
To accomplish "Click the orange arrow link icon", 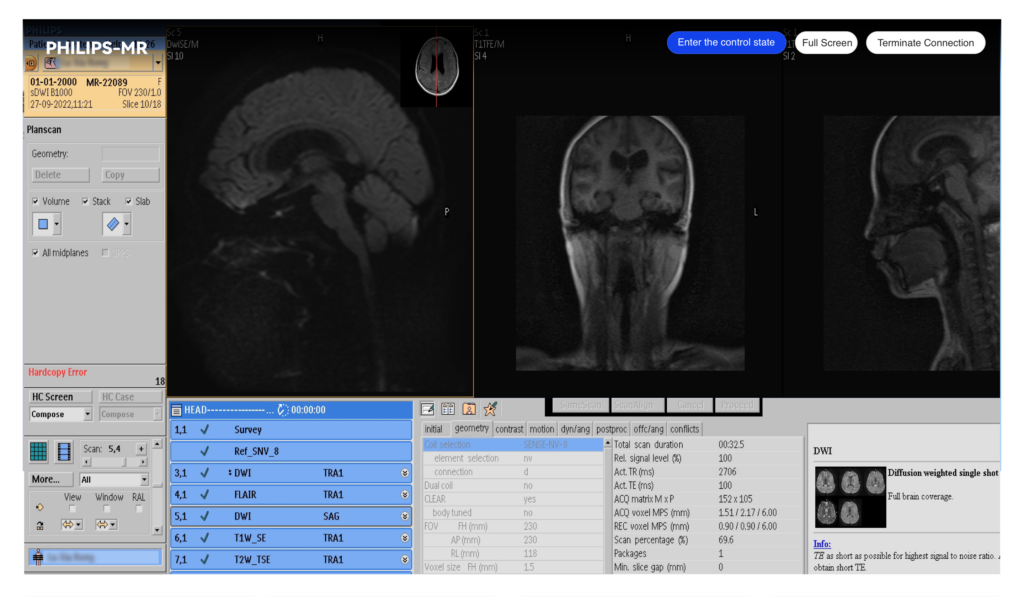I will pos(40,507).
